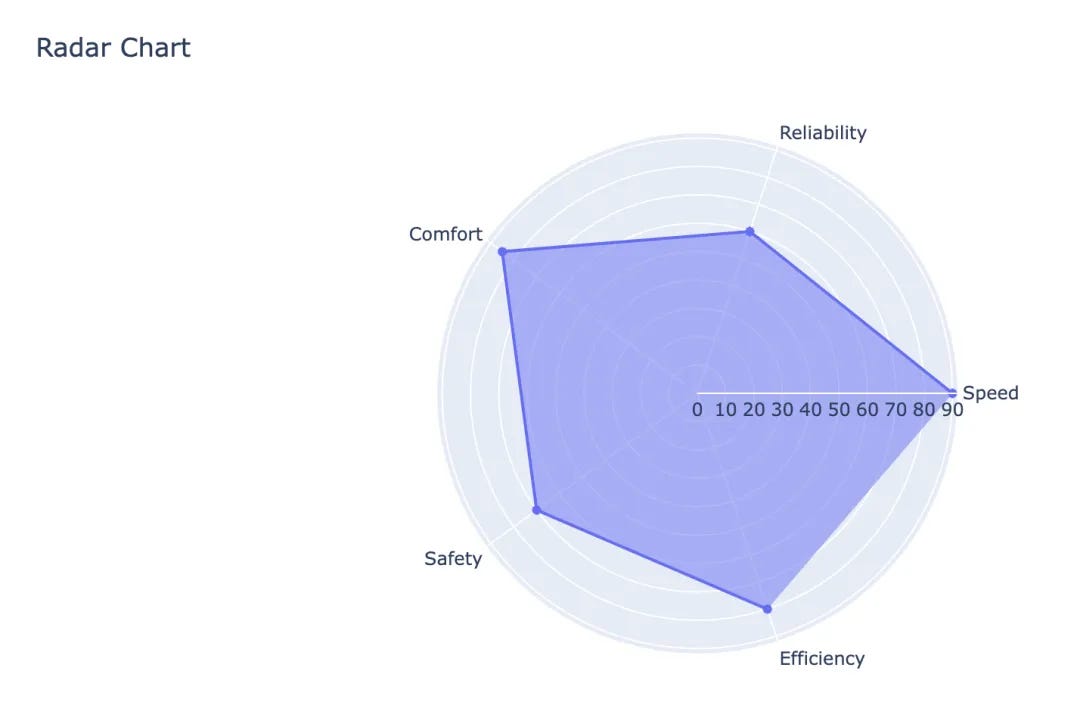Click the Comfort axis label
This screenshot has width=1080, height=708.
pyautogui.click(x=445, y=234)
